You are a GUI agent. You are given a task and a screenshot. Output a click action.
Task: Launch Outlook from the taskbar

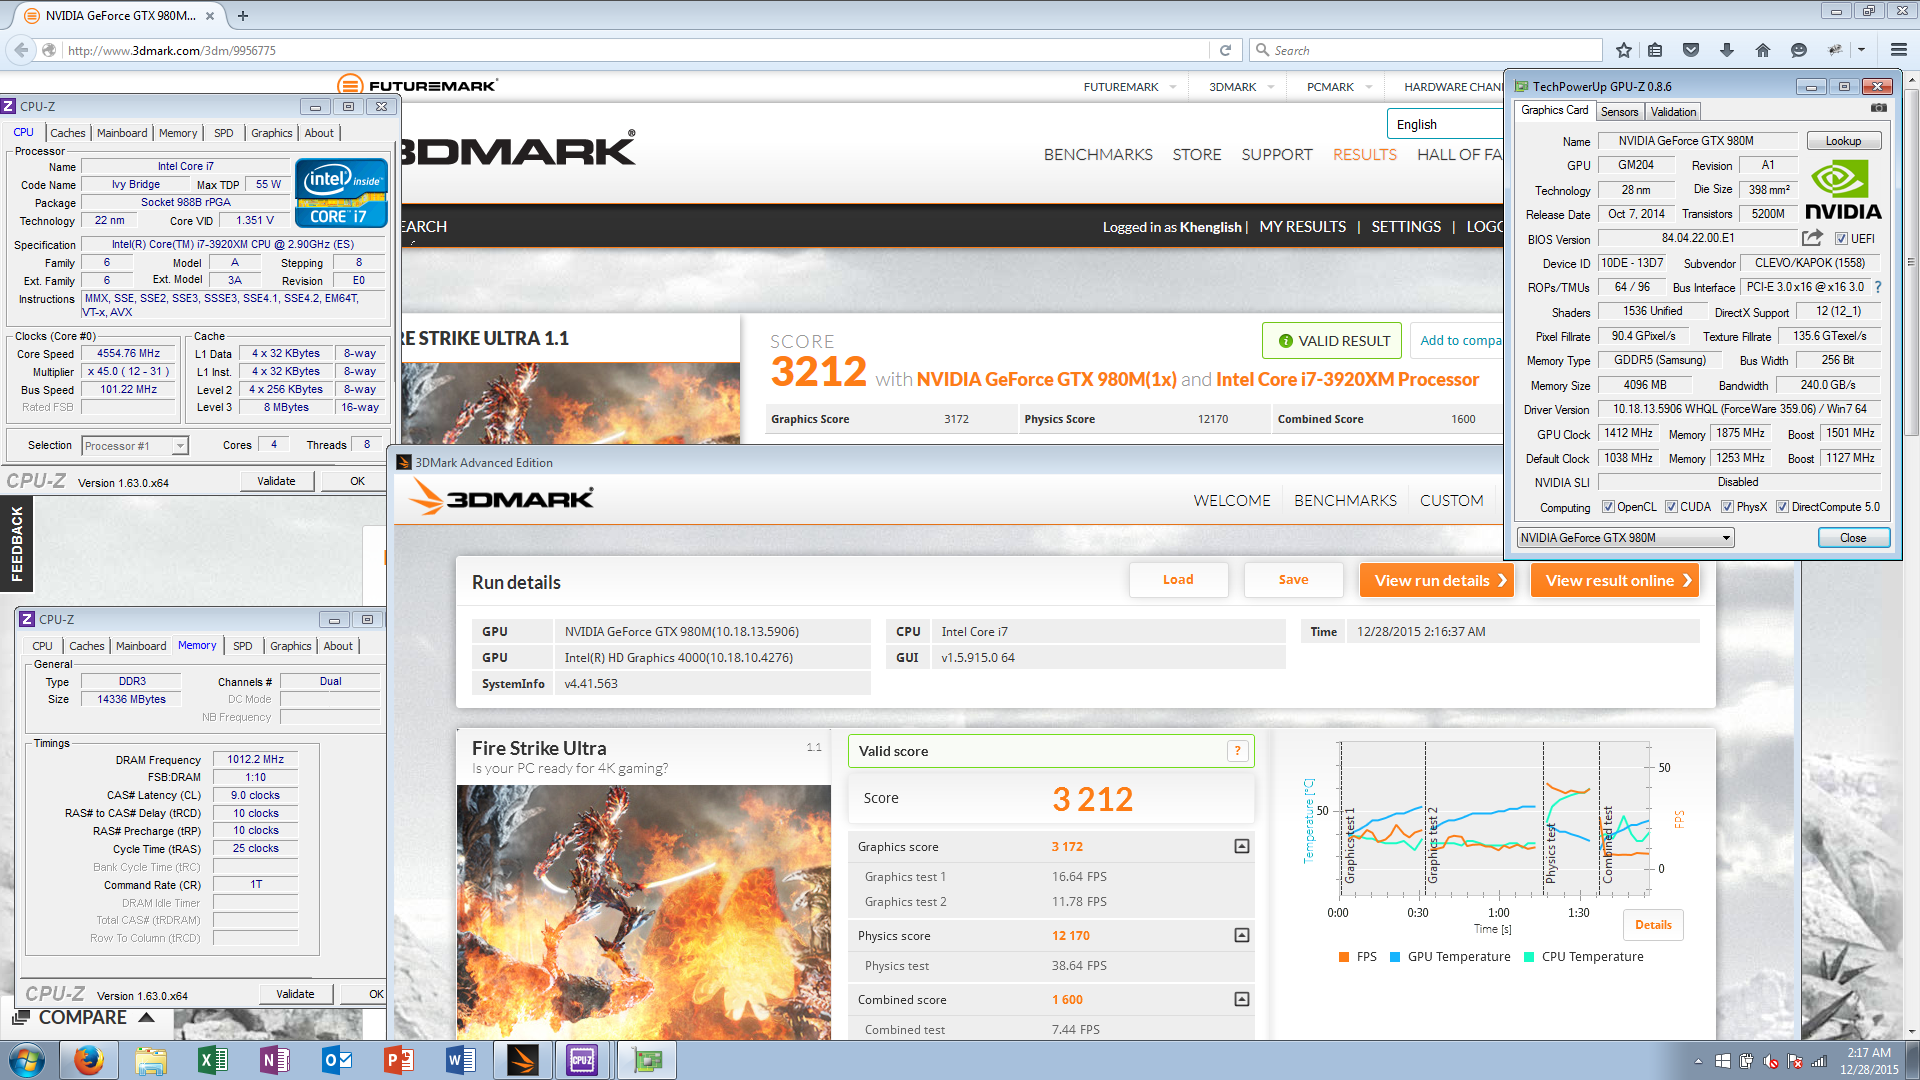(x=337, y=1060)
